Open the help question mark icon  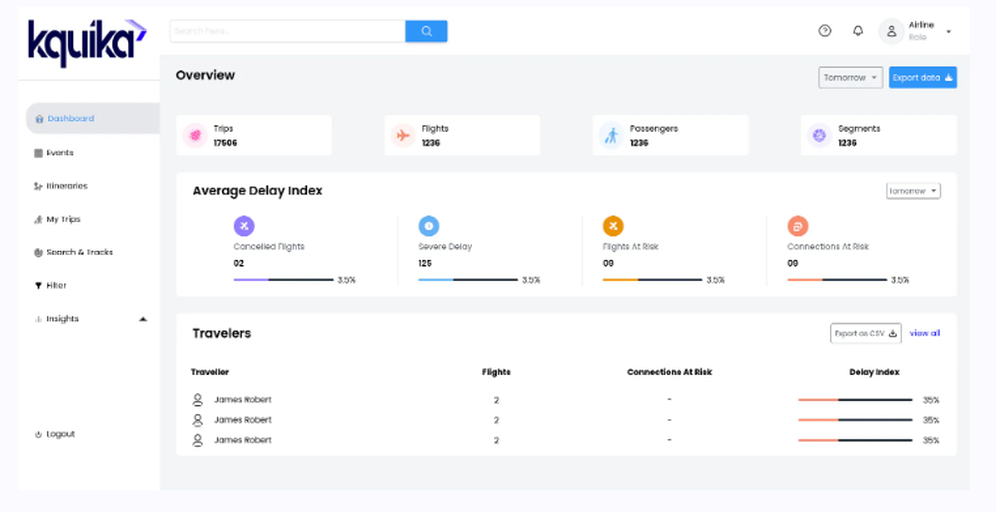pyautogui.click(x=825, y=31)
